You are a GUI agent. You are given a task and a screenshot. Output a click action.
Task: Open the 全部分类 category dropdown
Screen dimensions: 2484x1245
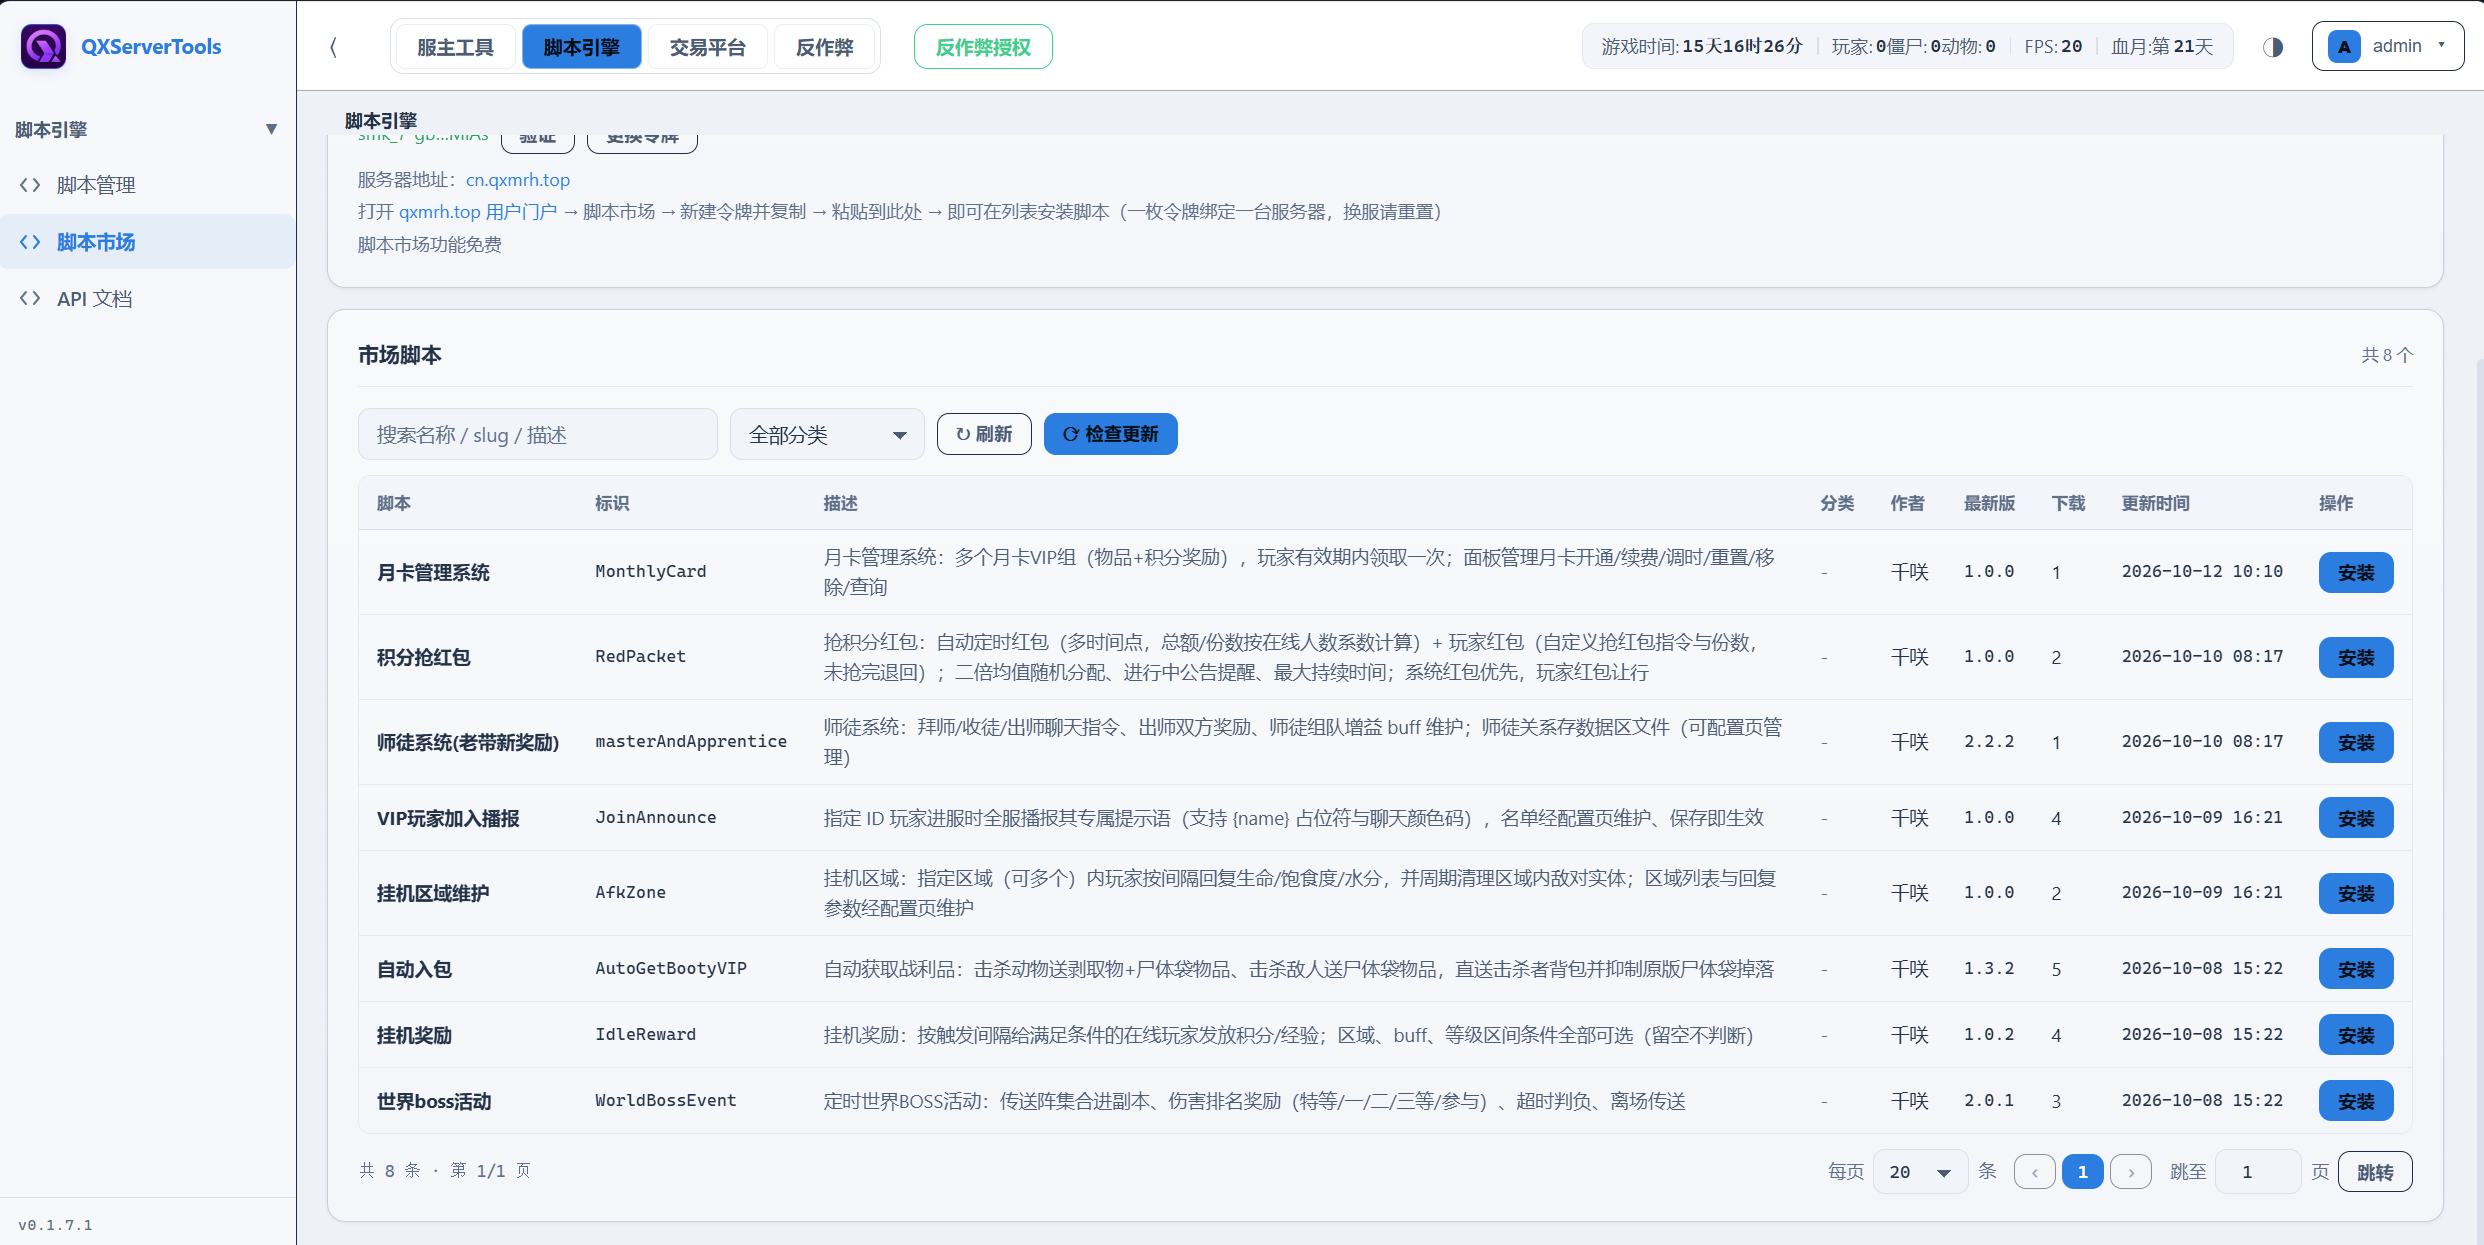(x=827, y=434)
